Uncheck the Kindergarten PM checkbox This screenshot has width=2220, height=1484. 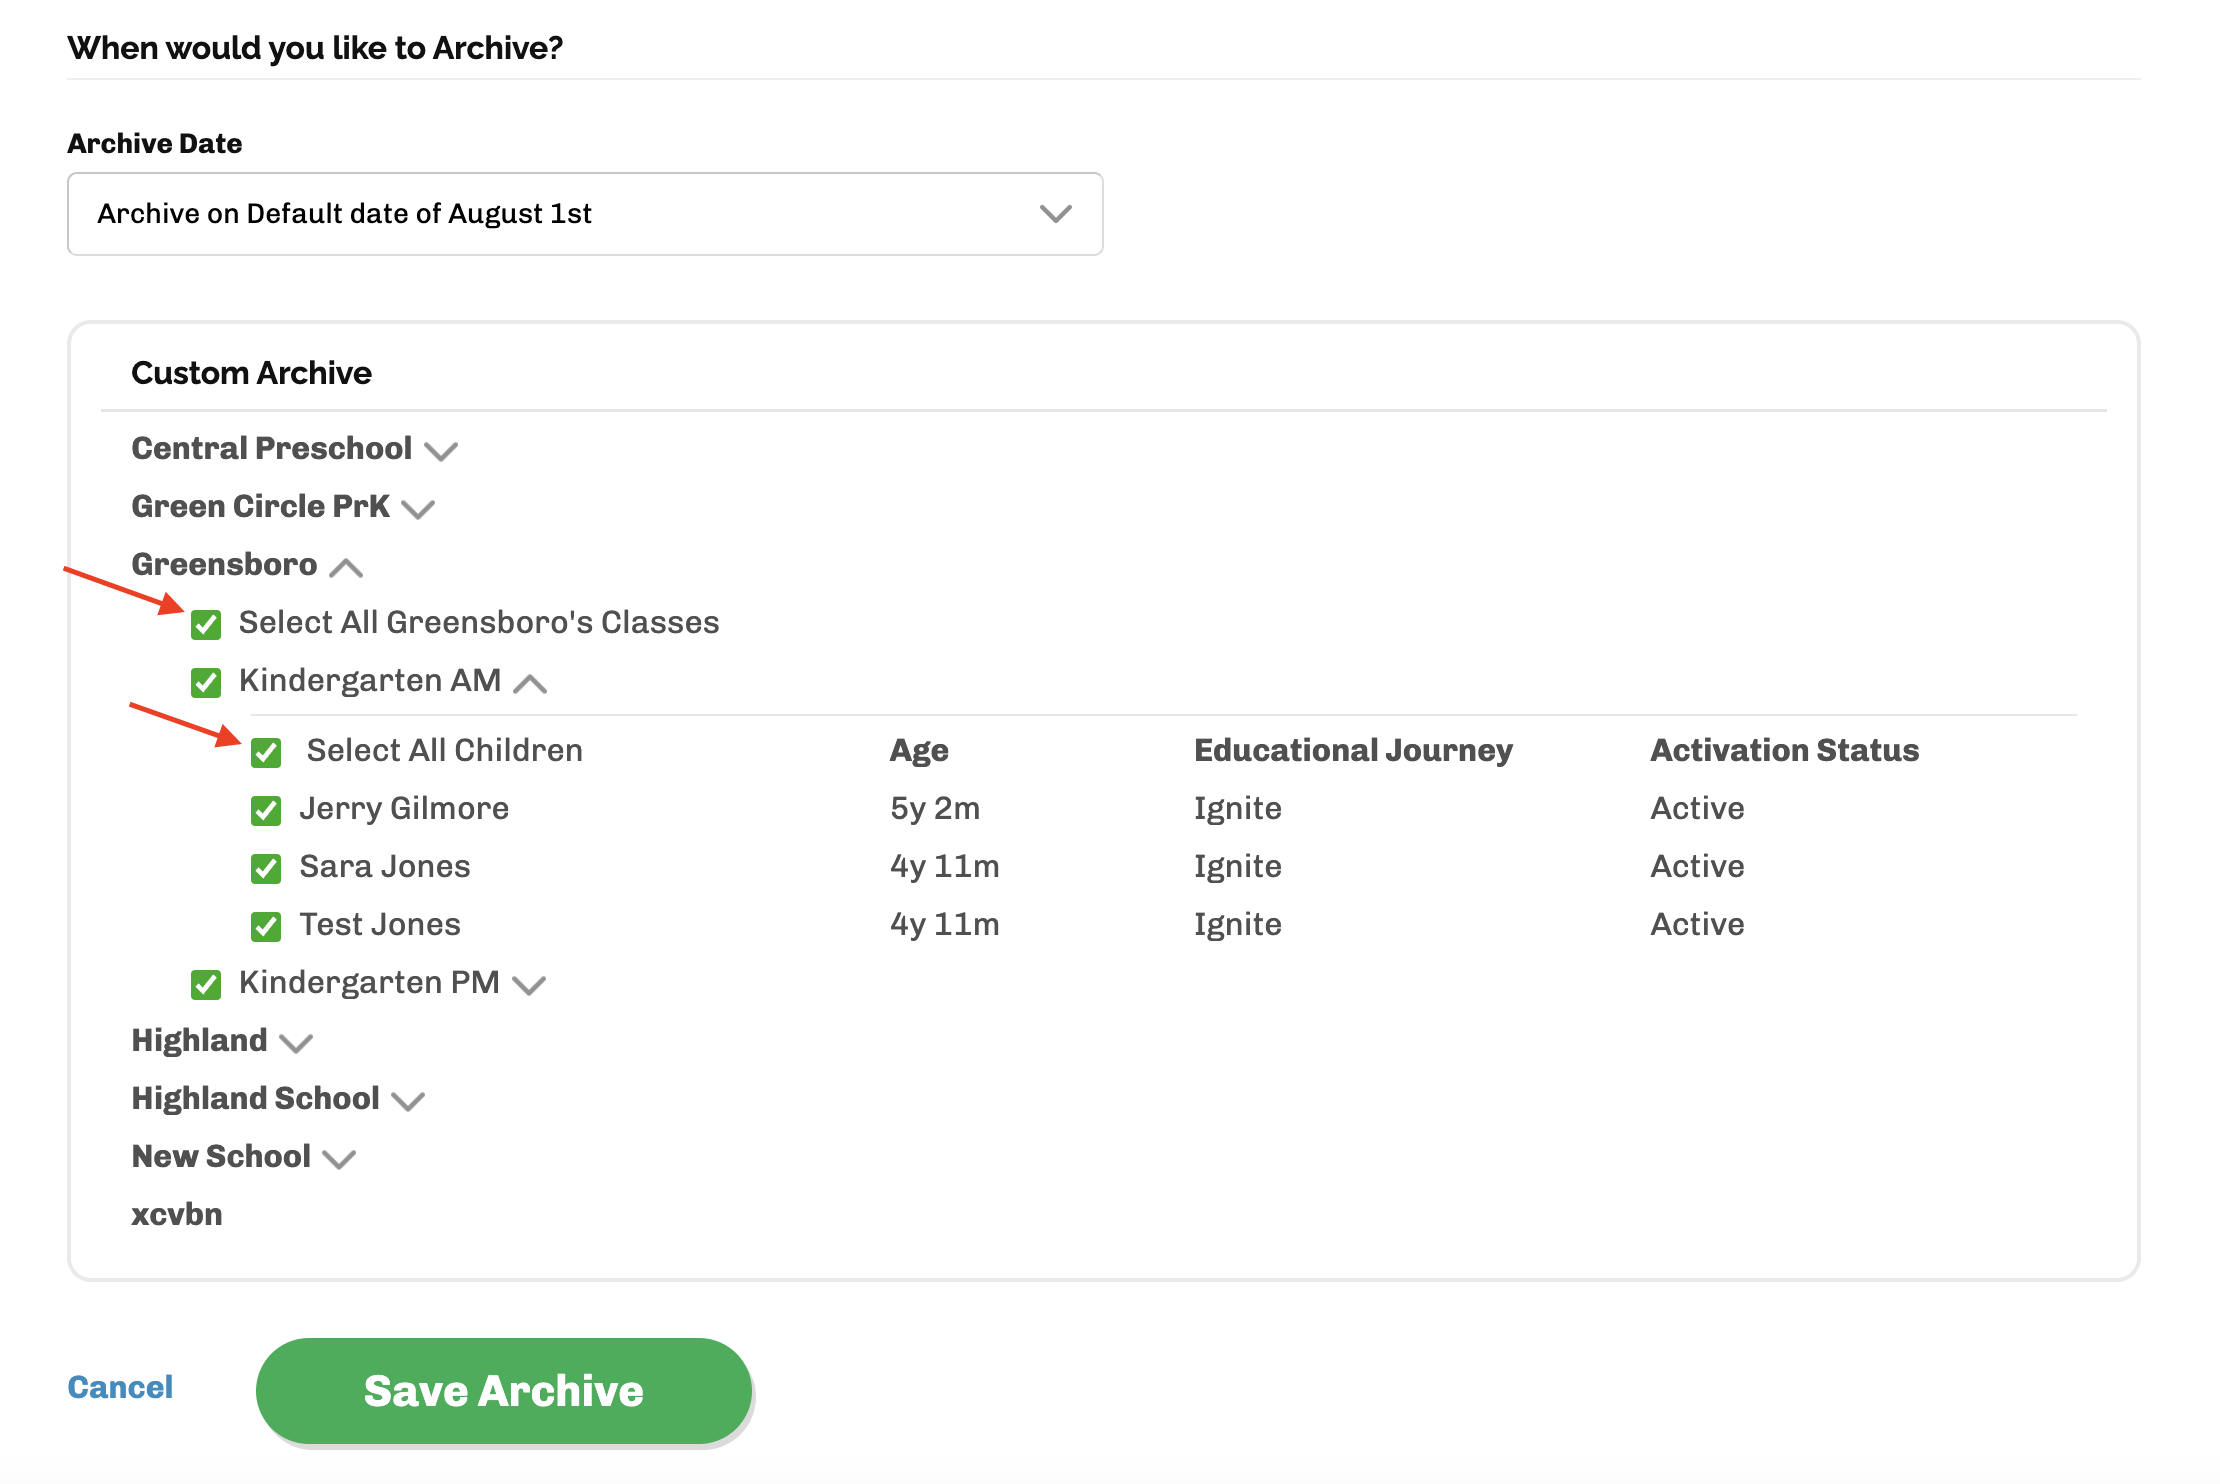point(205,984)
